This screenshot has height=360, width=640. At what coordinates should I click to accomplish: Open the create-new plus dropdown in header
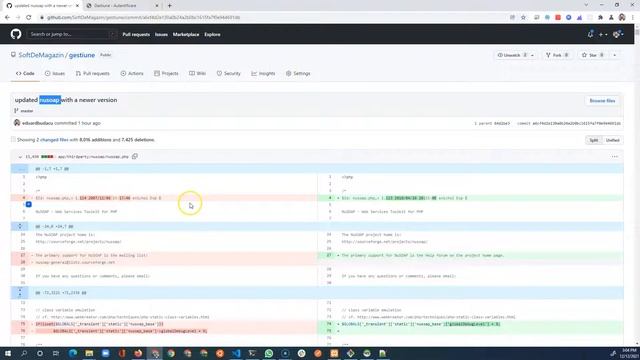(x=603, y=35)
